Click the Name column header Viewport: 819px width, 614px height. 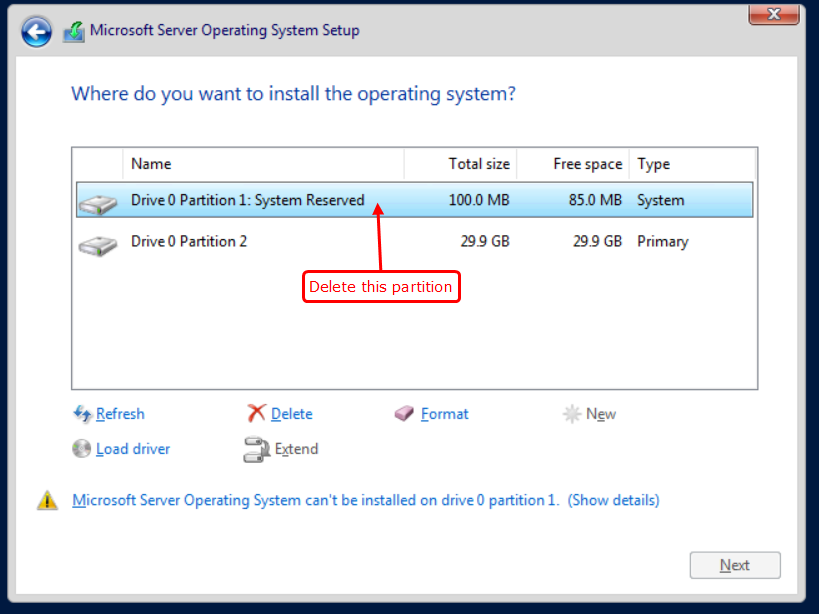pos(263,164)
